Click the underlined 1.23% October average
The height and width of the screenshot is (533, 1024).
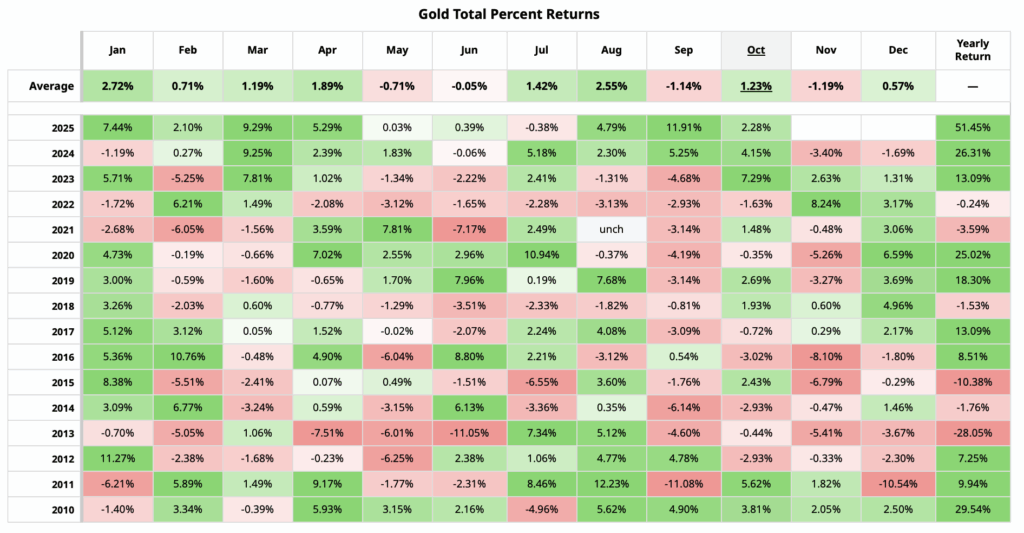pyautogui.click(x=755, y=85)
